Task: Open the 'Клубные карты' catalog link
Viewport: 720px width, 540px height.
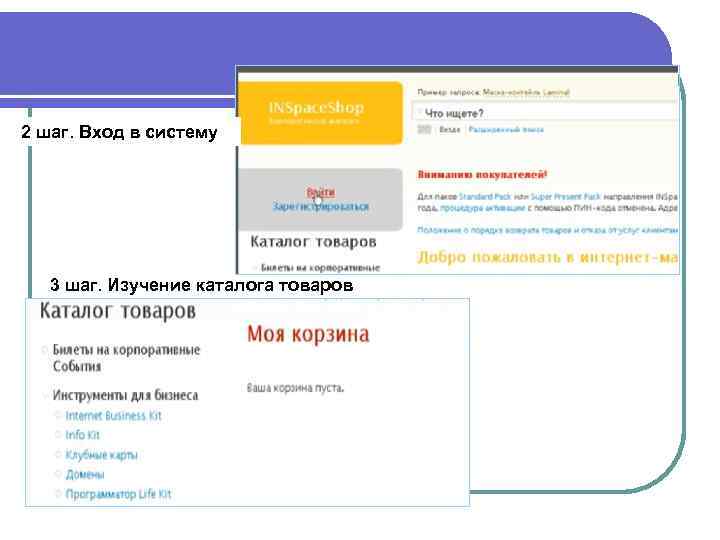Action: [101, 455]
